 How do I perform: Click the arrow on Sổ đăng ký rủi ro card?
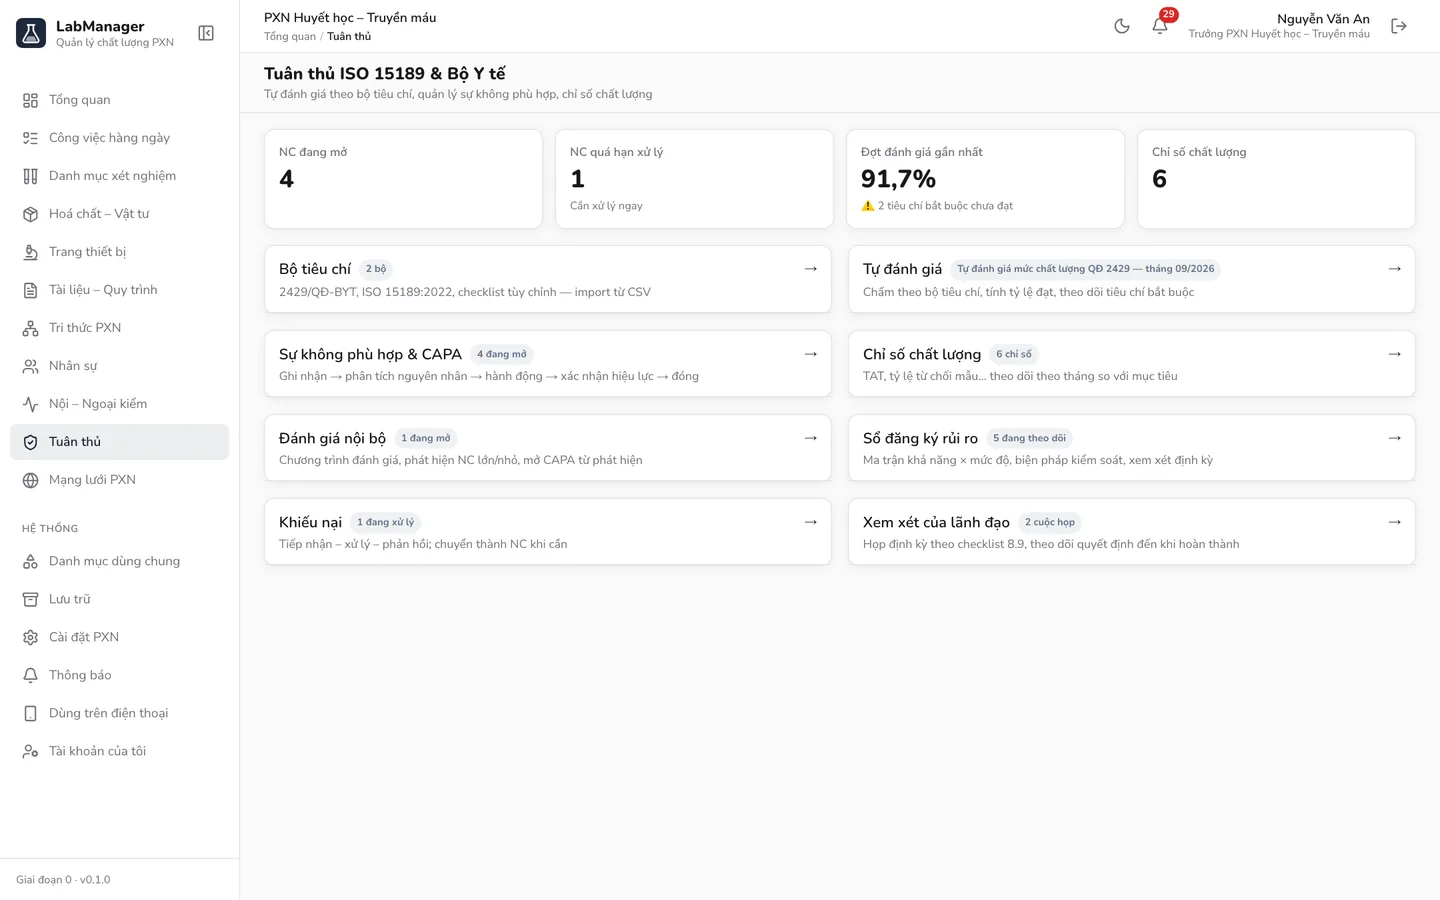pos(1395,438)
